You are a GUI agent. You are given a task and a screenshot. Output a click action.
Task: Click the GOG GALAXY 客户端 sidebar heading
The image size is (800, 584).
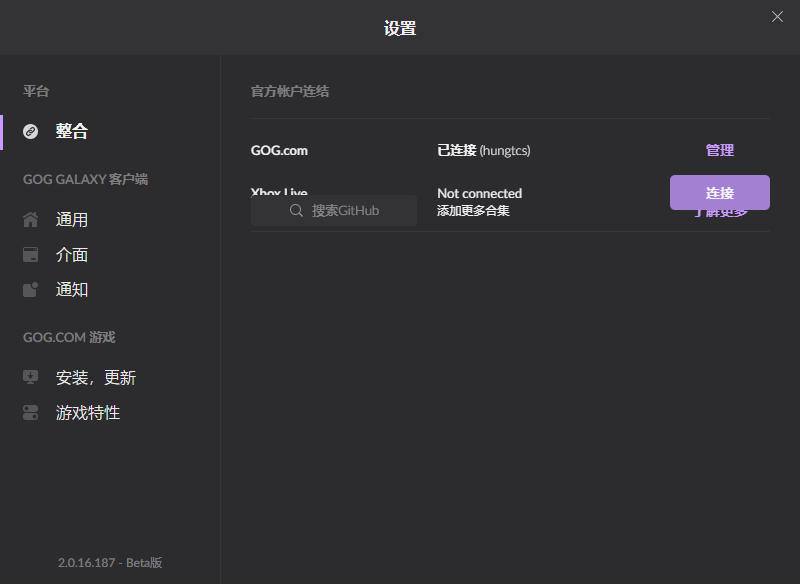85,180
